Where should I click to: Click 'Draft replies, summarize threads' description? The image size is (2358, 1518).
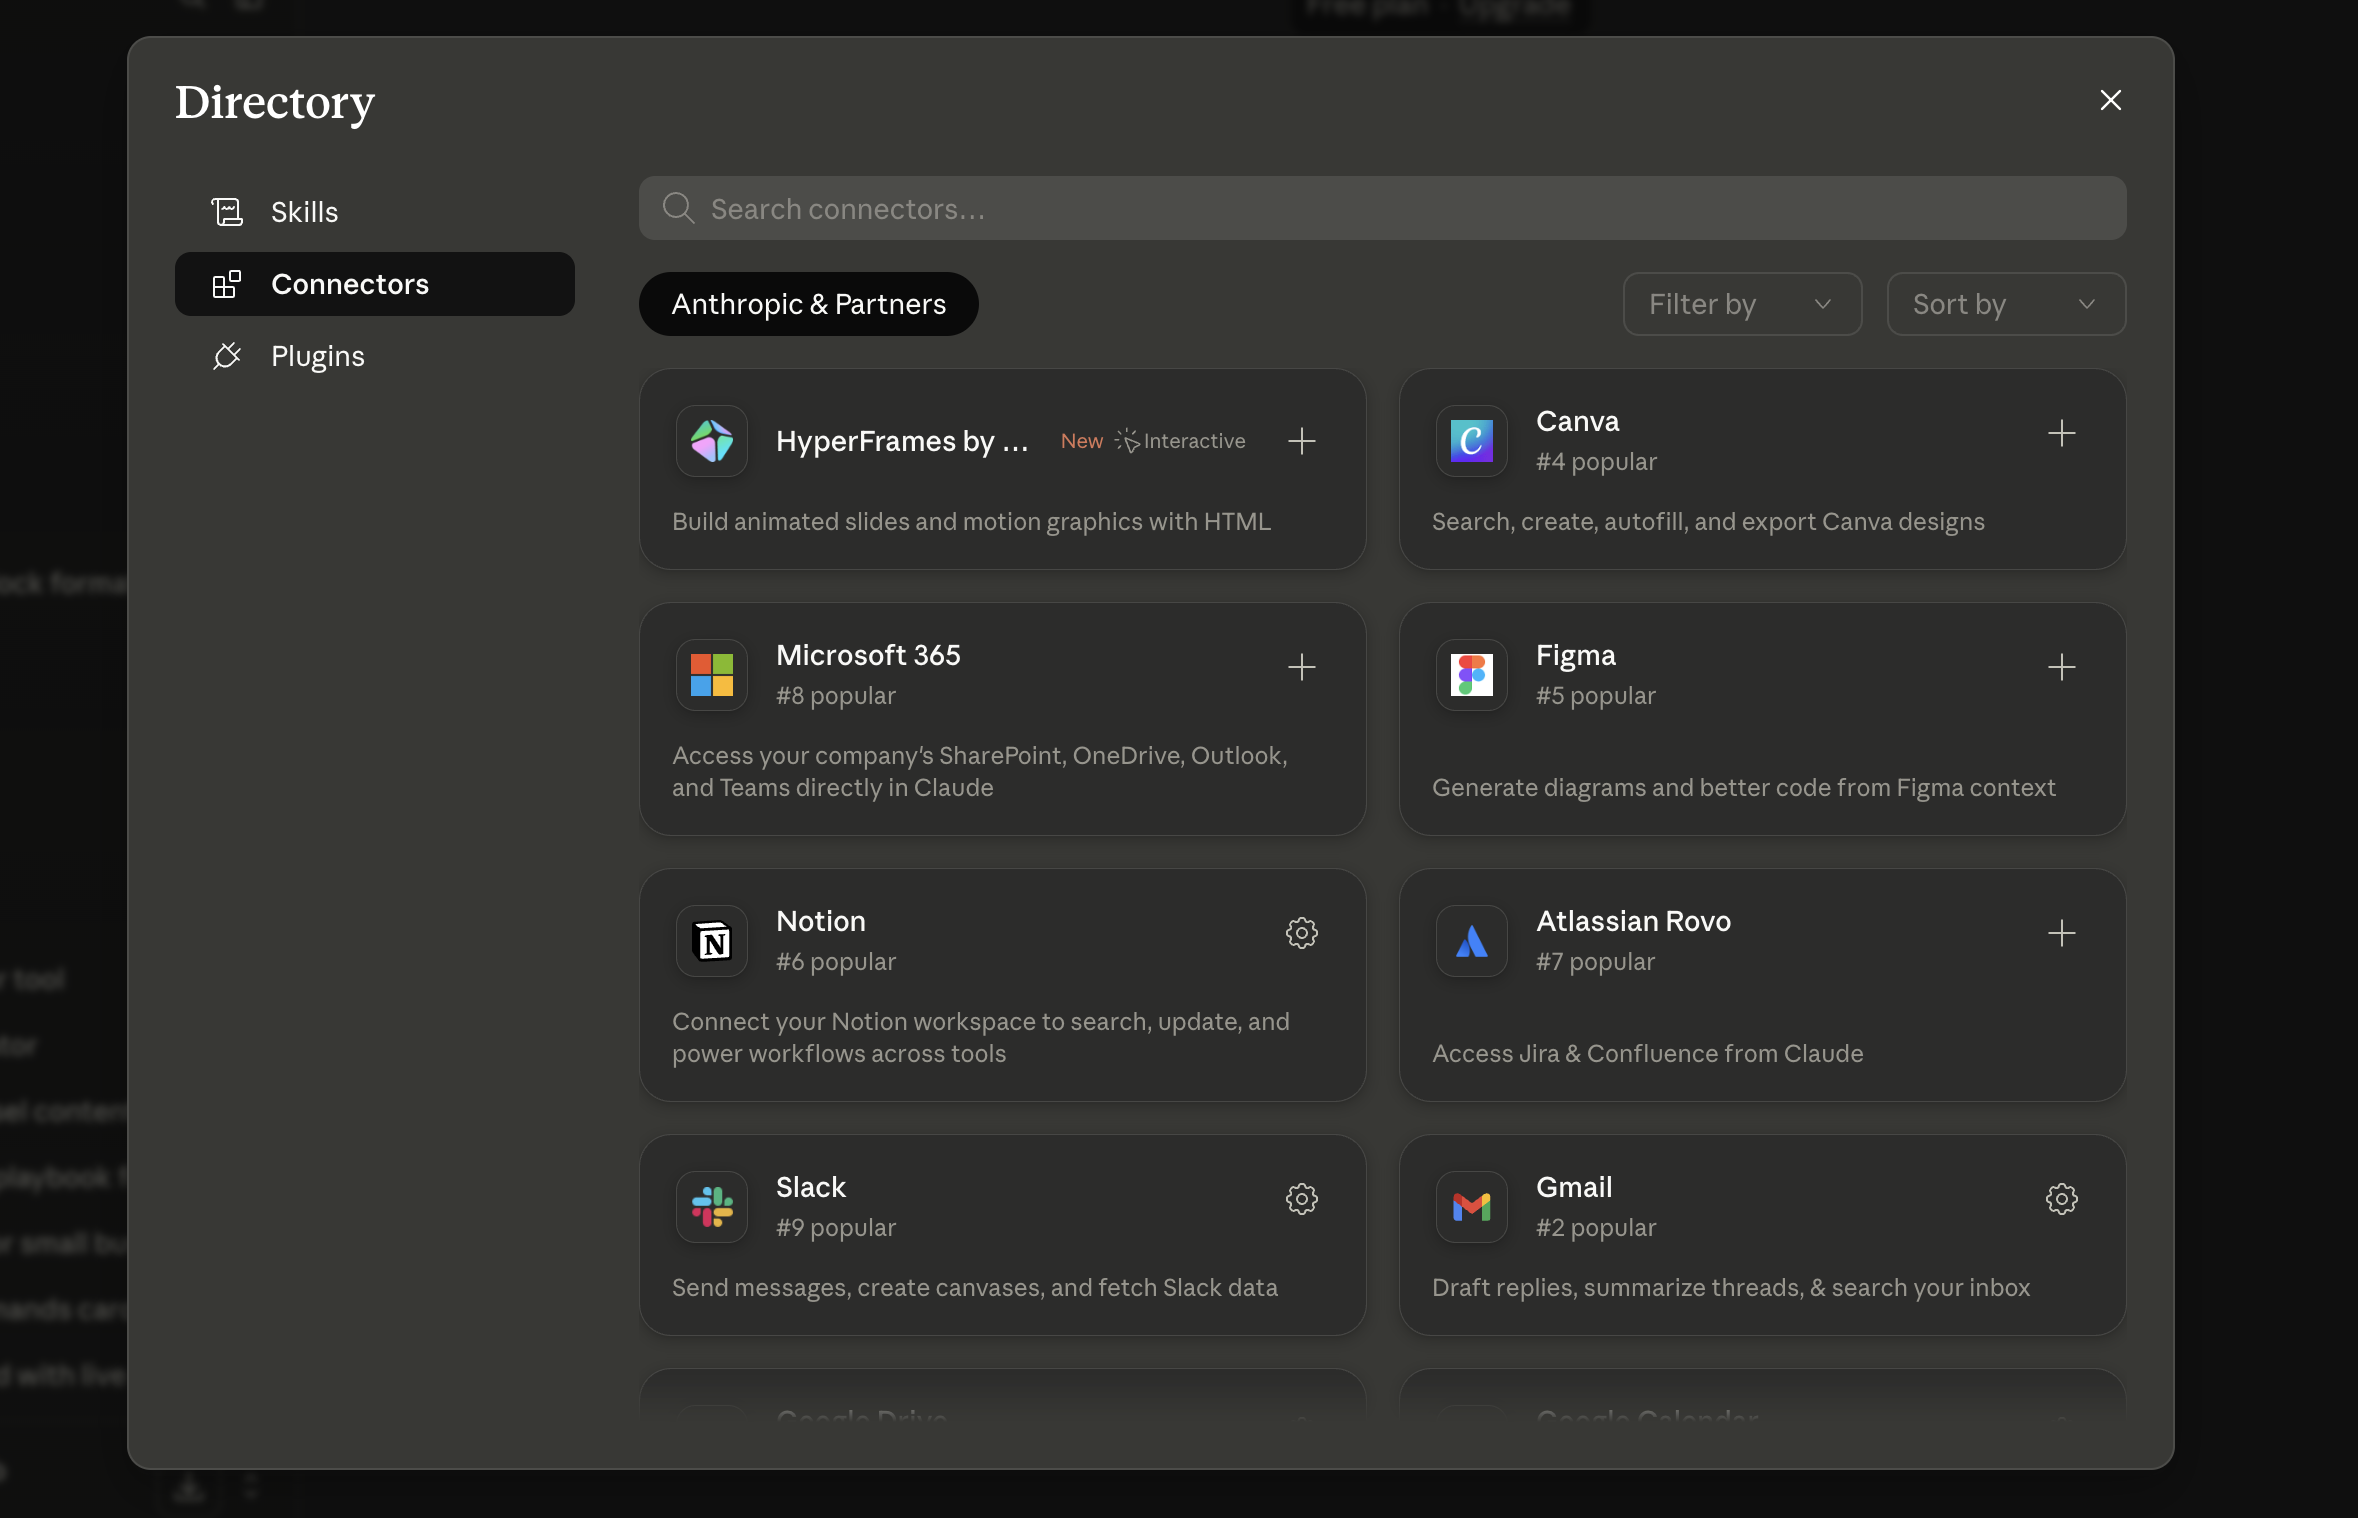(x=1731, y=1287)
